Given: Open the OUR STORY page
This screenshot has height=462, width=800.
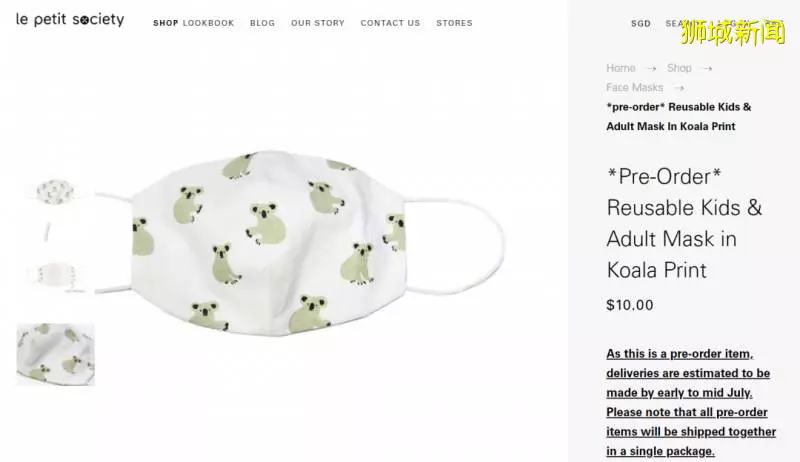Looking at the screenshot, I should [x=318, y=23].
